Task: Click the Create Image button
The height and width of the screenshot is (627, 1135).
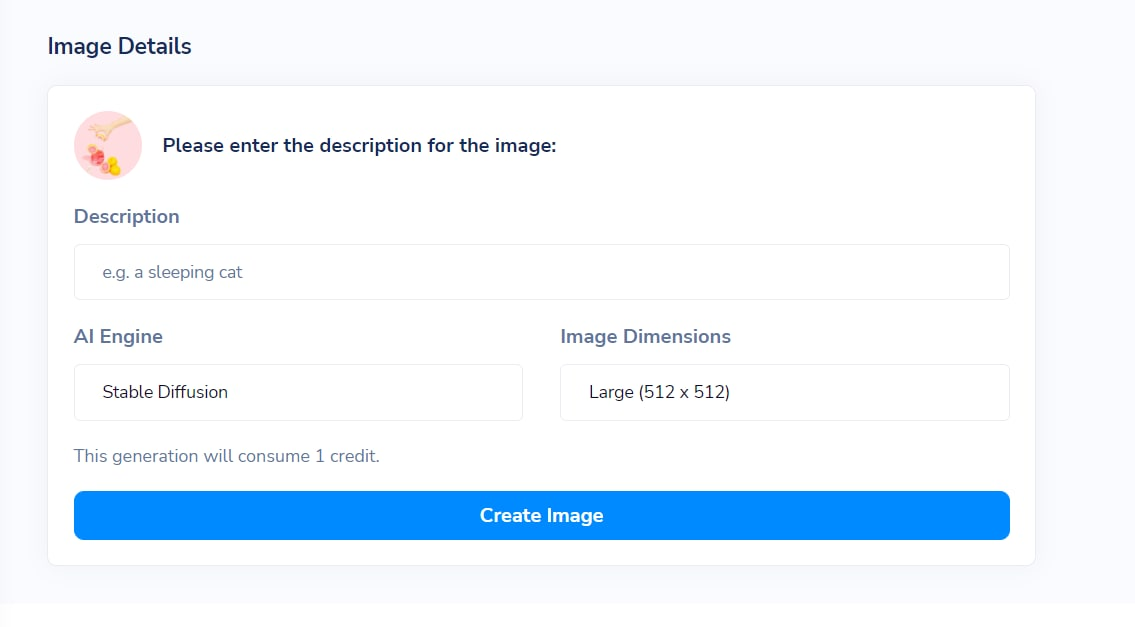Action: (x=541, y=516)
